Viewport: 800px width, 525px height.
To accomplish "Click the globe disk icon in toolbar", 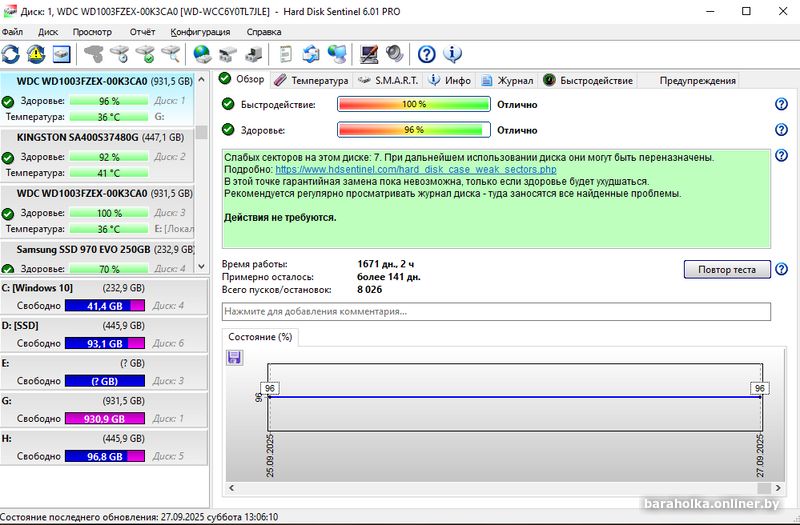I will pos(201,54).
